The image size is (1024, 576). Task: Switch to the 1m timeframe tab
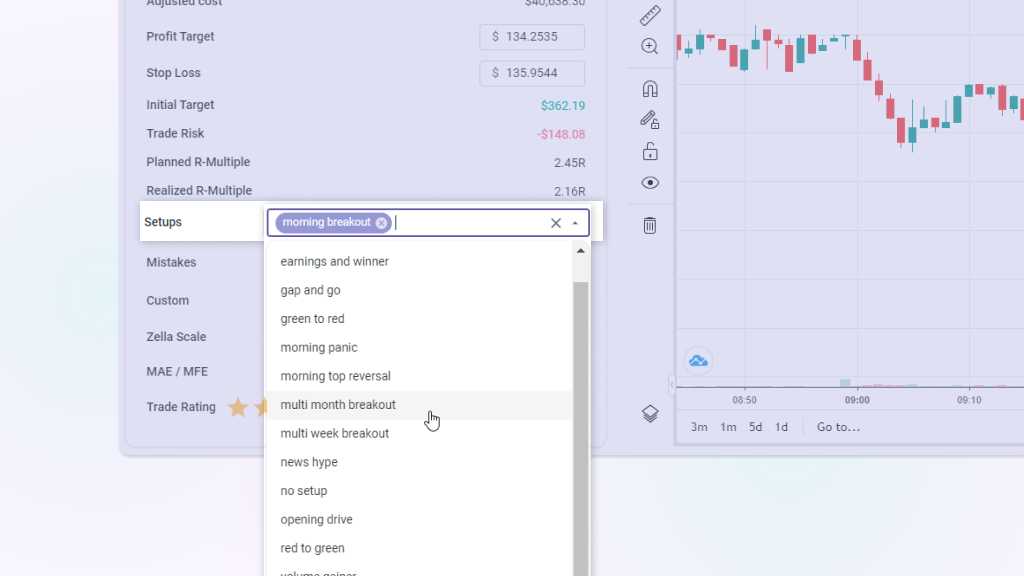point(728,426)
